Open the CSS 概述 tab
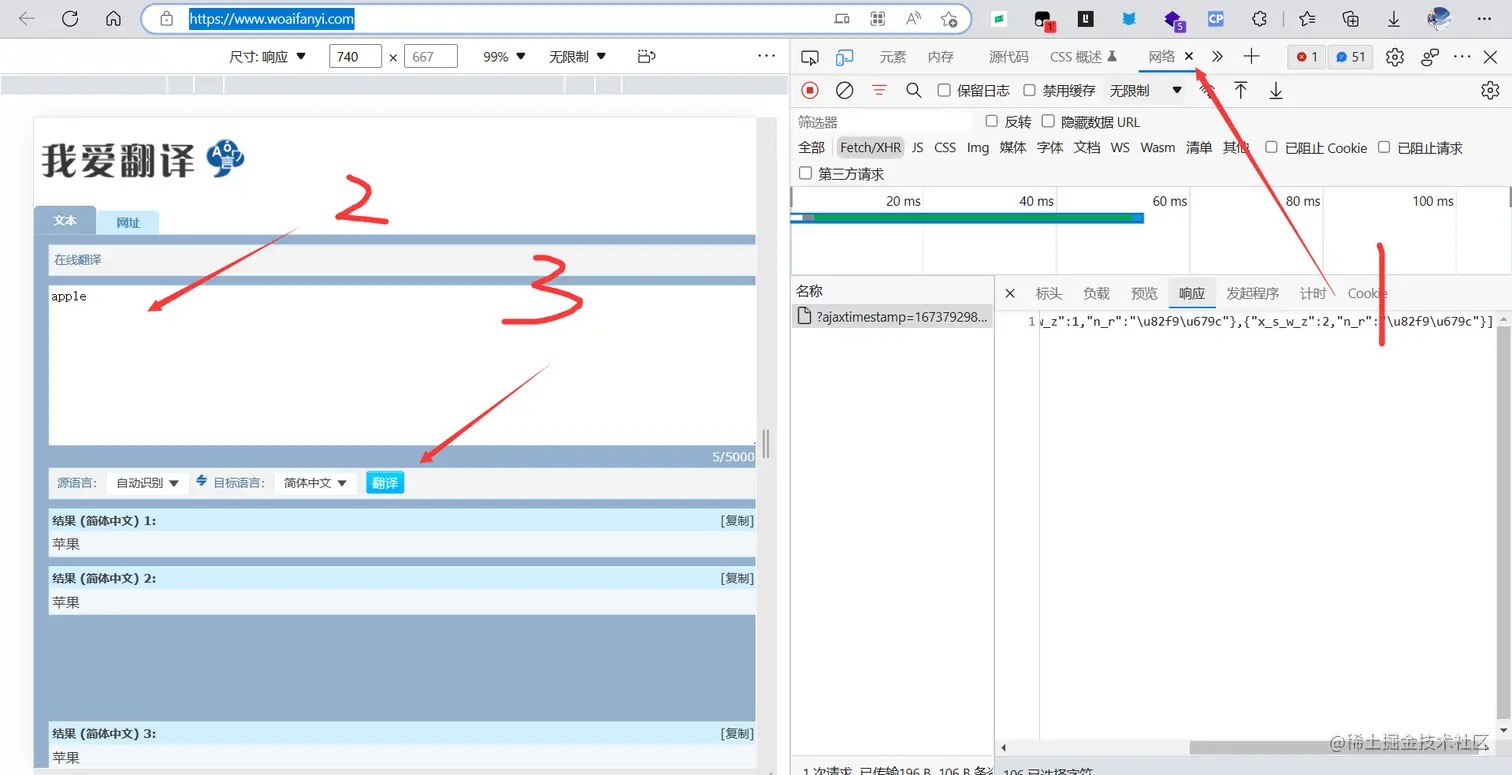The height and width of the screenshot is (775, 1512). 1083,57
